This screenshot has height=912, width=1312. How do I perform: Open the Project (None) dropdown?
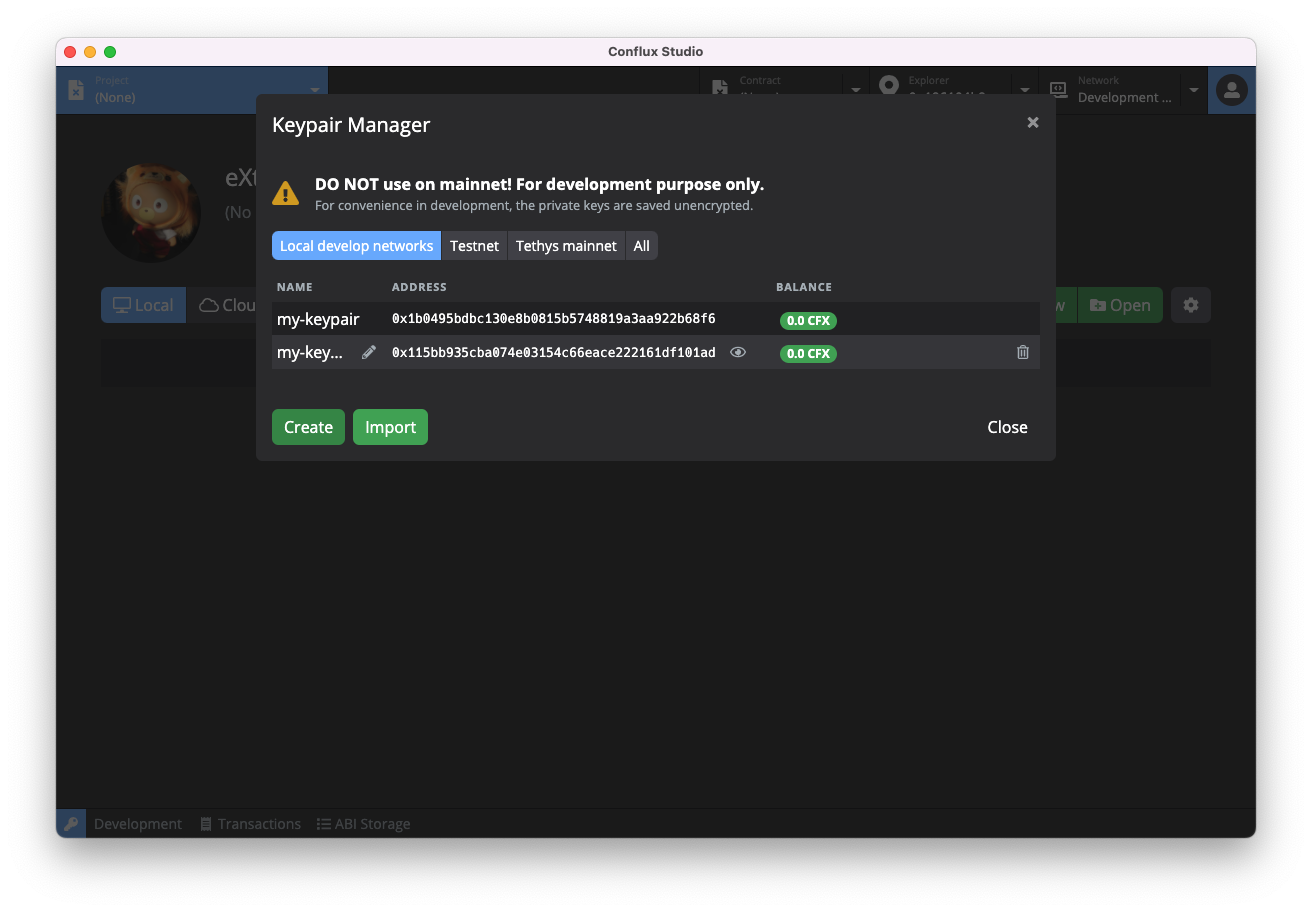click(x=192, y=89)
